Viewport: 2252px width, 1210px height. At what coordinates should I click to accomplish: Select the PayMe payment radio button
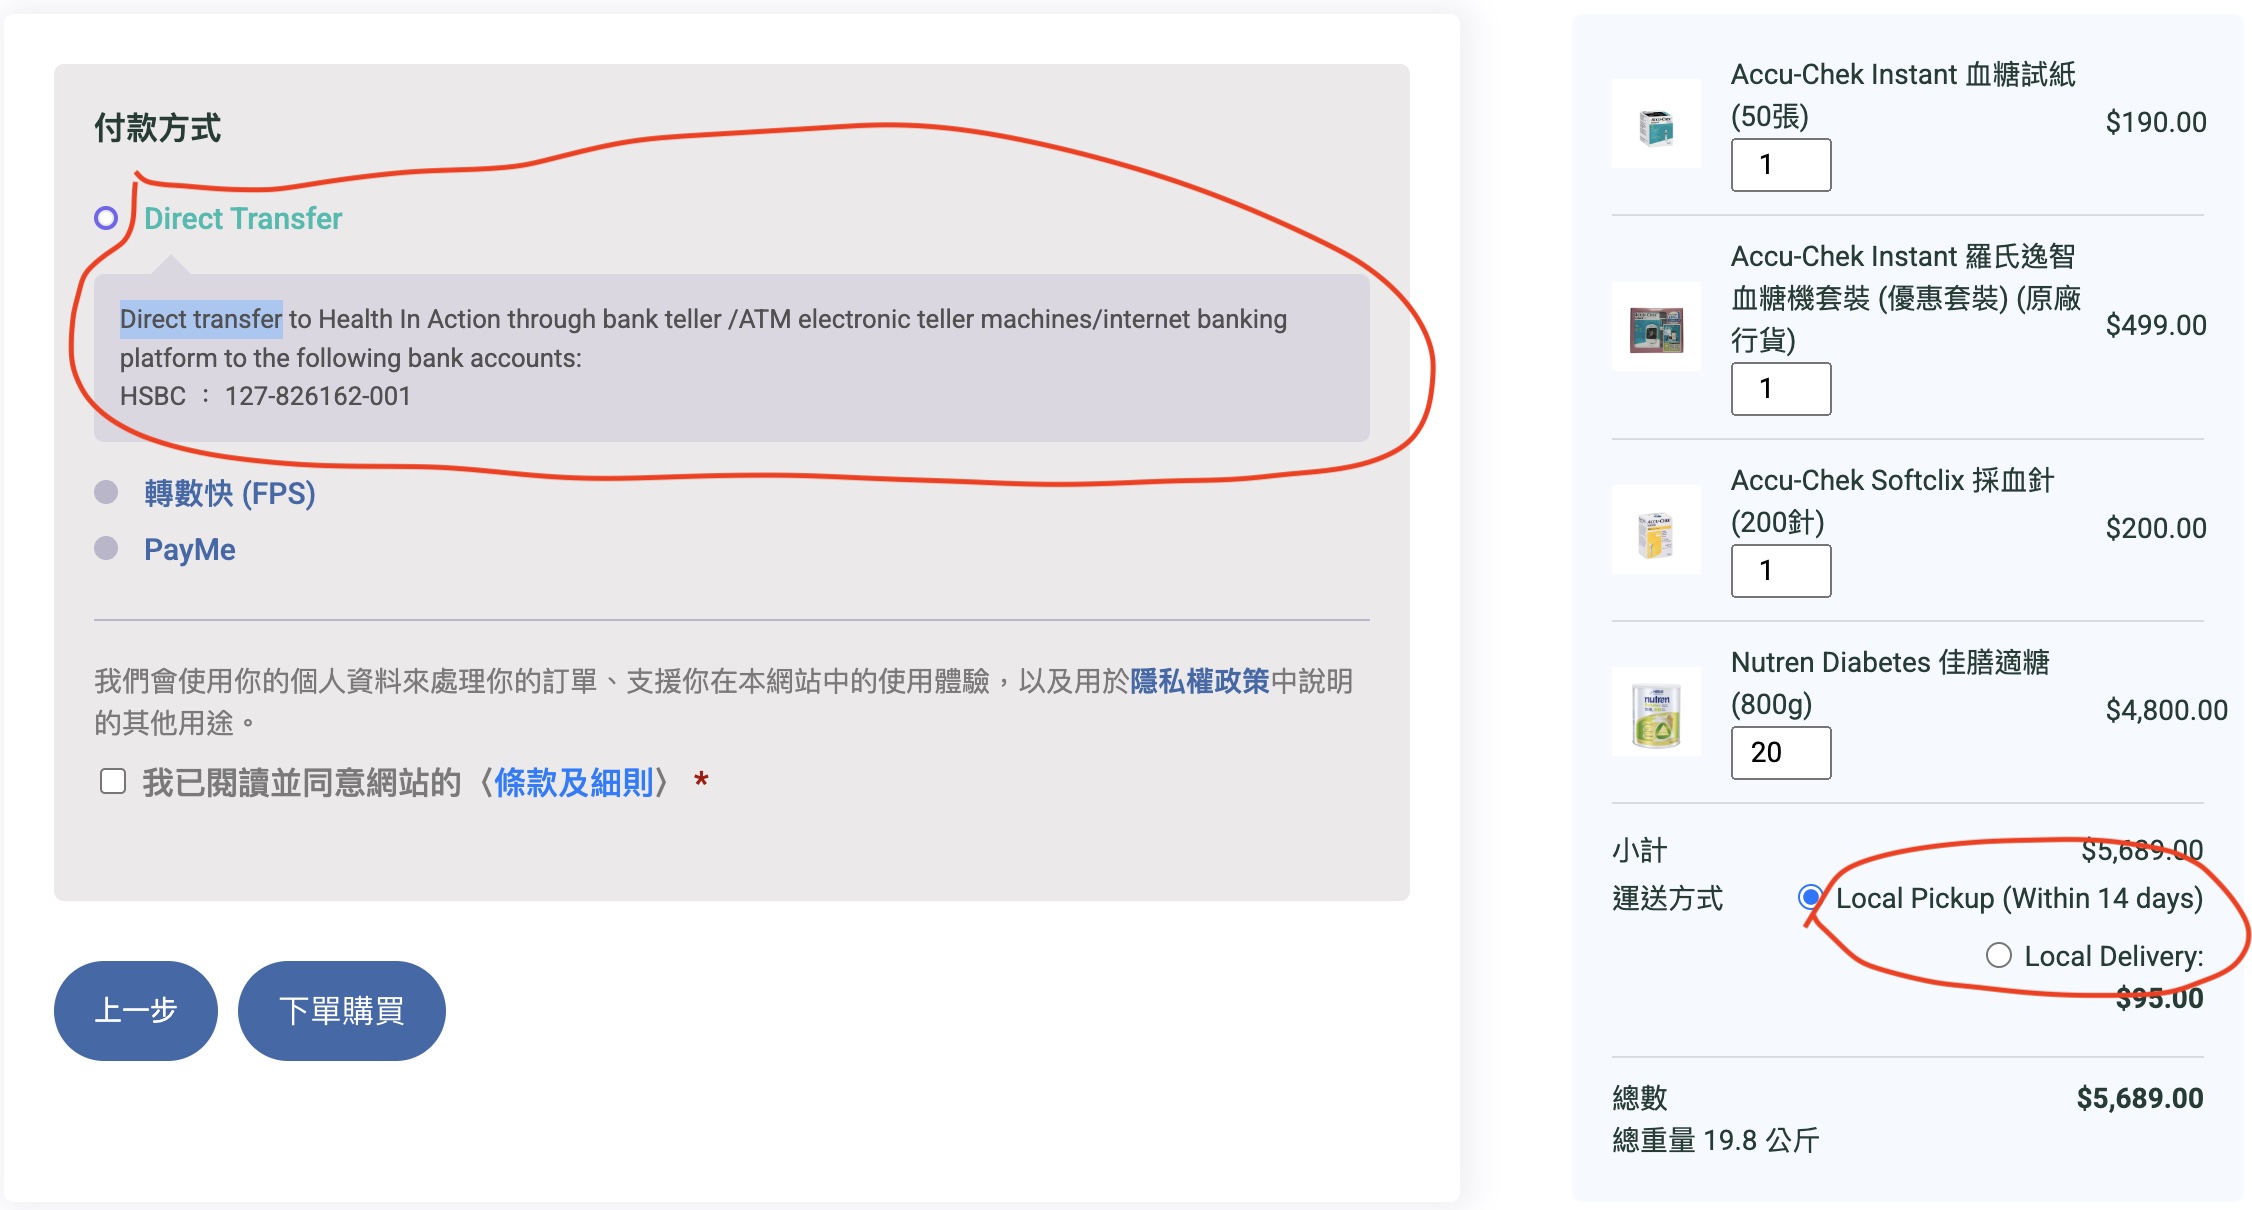click(106, 548)
